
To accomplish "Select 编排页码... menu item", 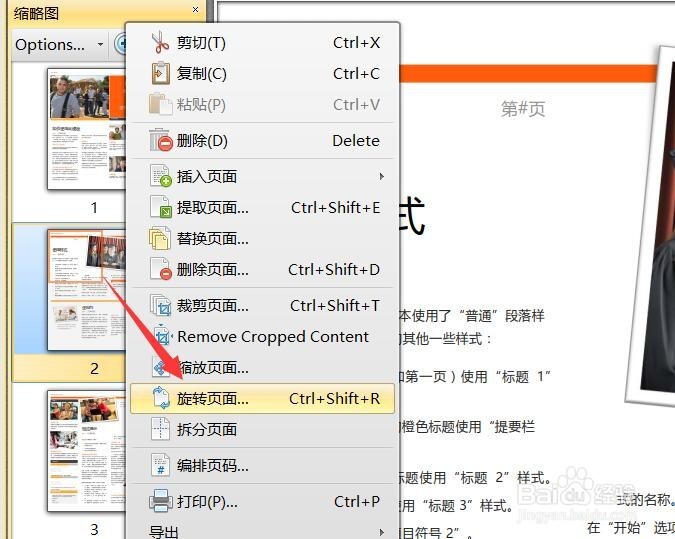I will [263, 465].
